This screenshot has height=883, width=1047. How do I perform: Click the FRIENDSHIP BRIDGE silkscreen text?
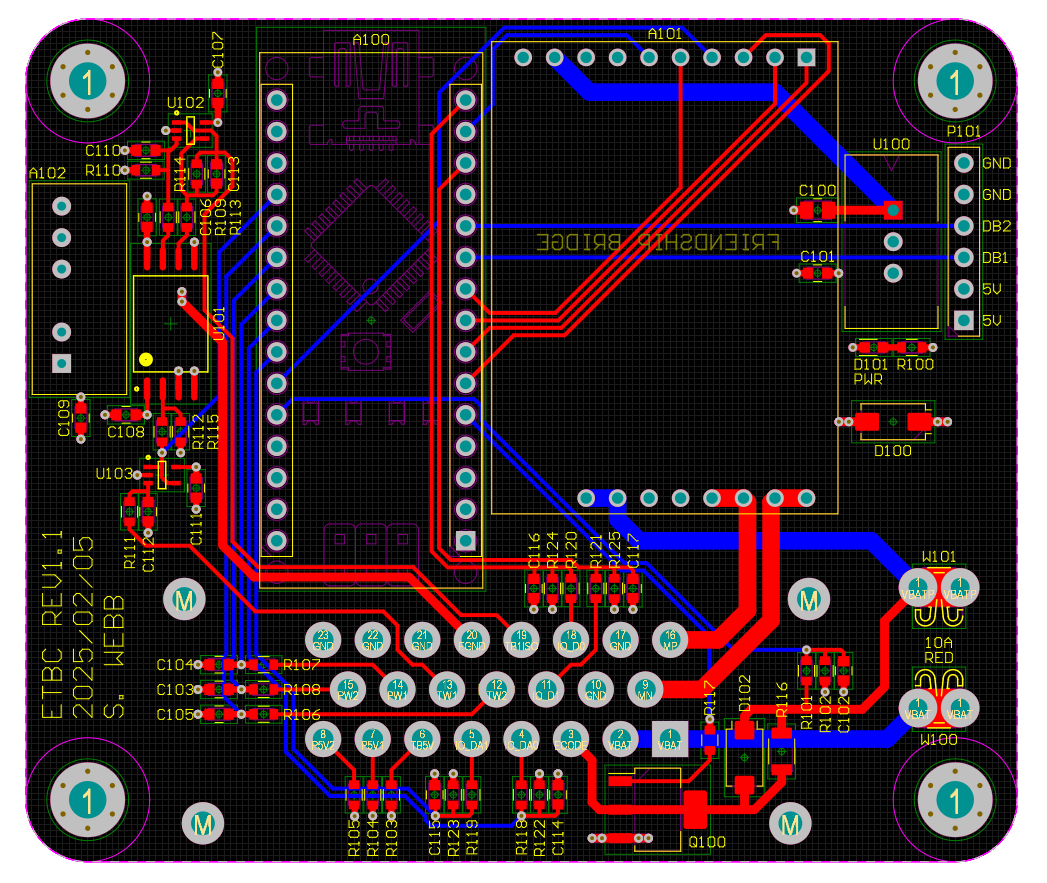(x=660, y=240)
